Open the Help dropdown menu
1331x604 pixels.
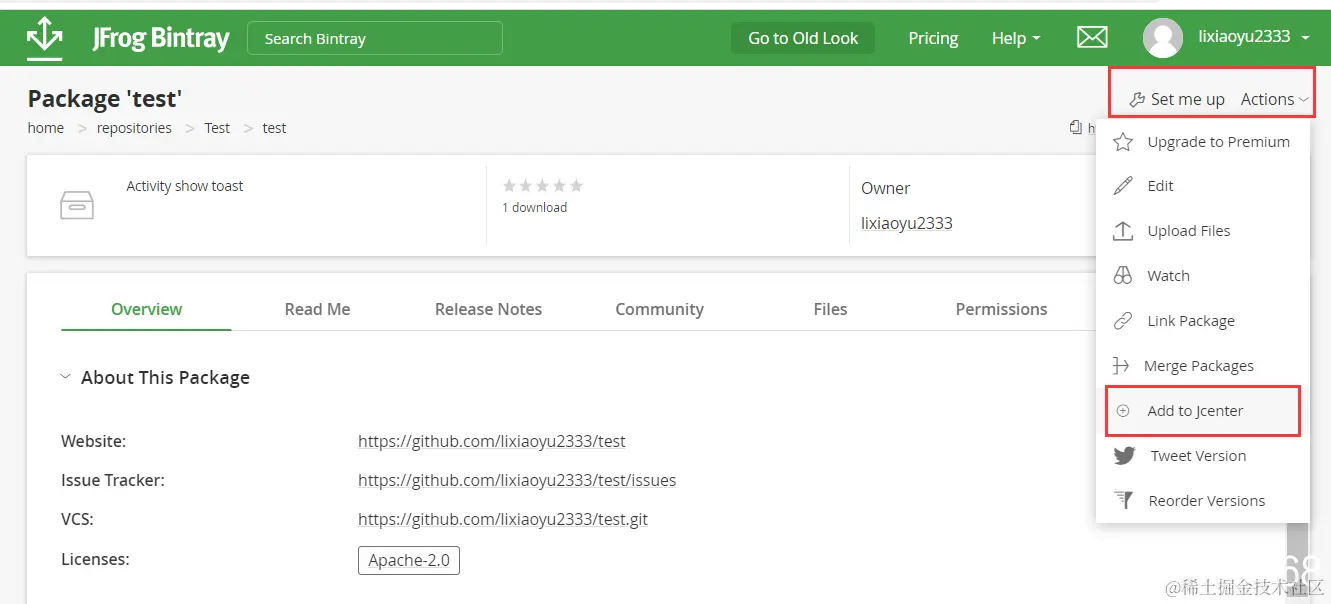coord(1016,38)
